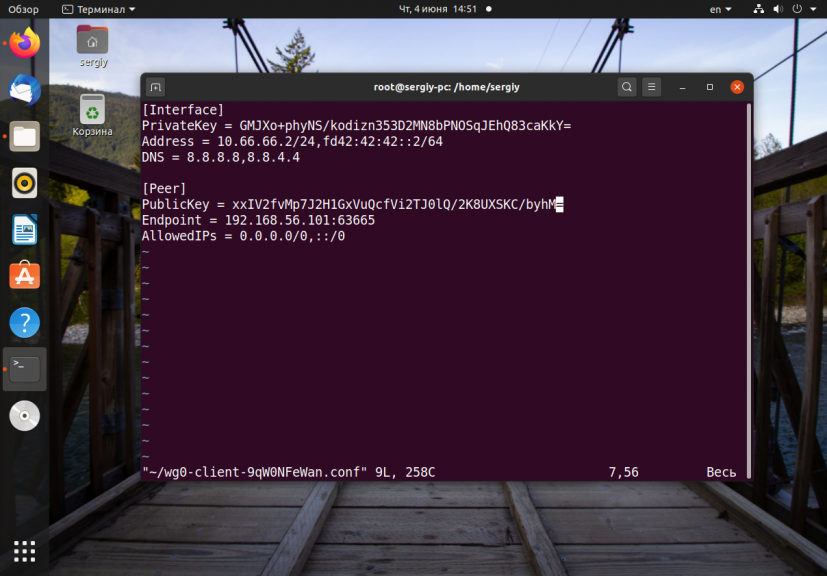The height and width of the screenshot is (576, 827).
Task: Open Rhythmbox music player
Action: click(x=25, y=183)
